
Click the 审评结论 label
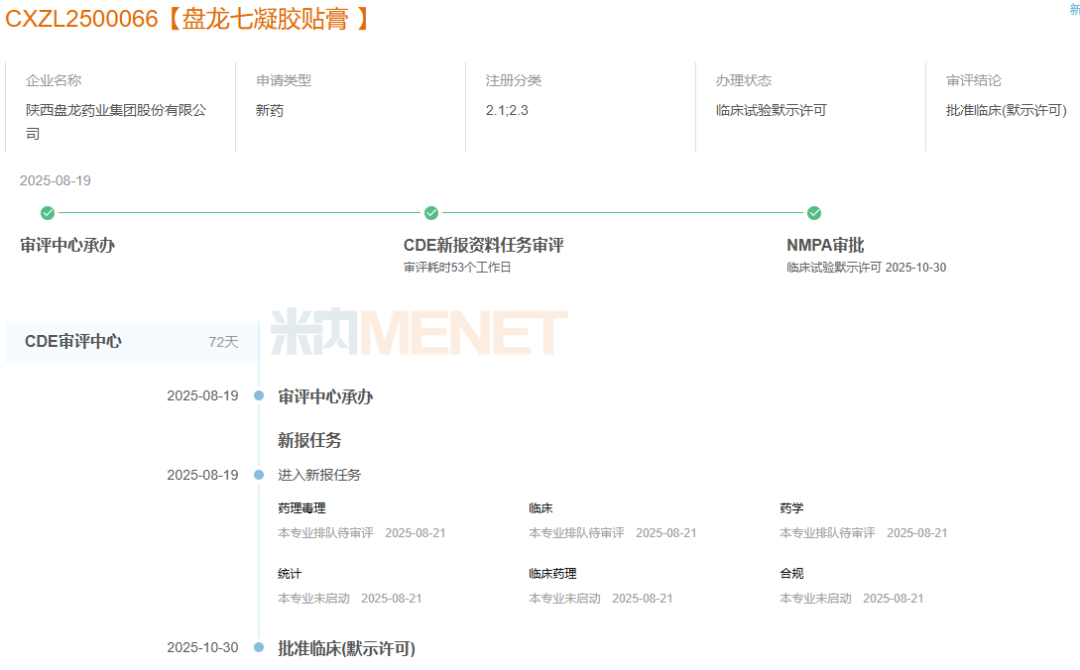[973, 81]
